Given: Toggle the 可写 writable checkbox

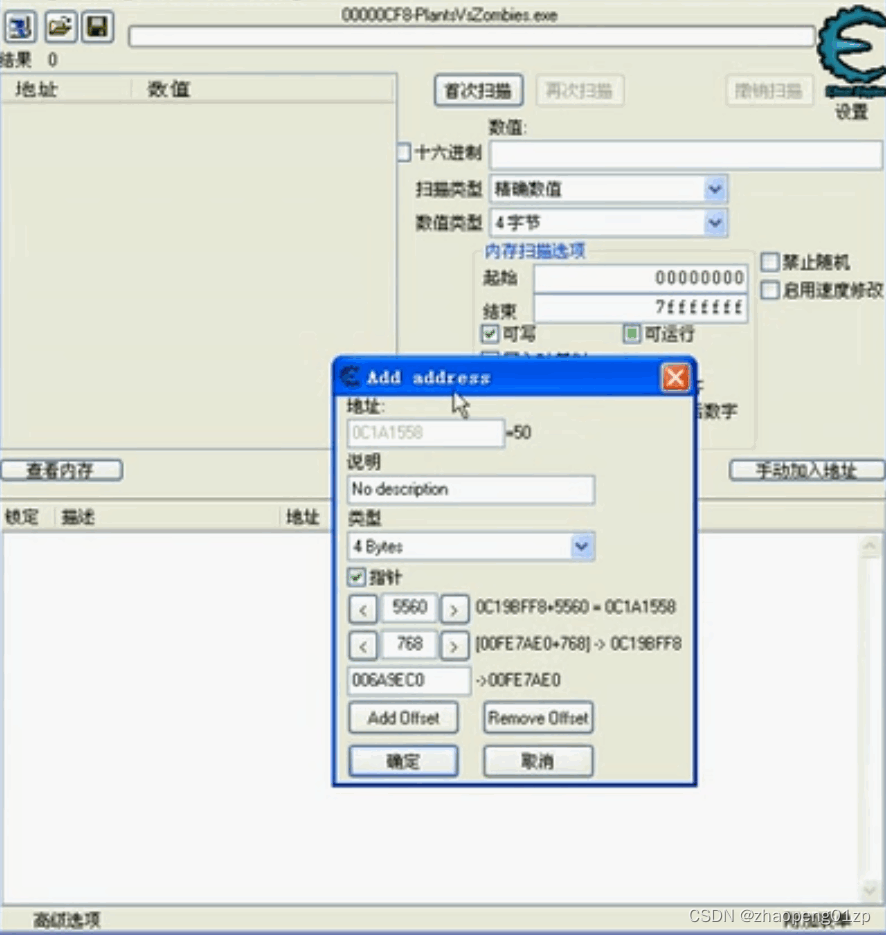Looking at the screenshot, I should (490, 333).
